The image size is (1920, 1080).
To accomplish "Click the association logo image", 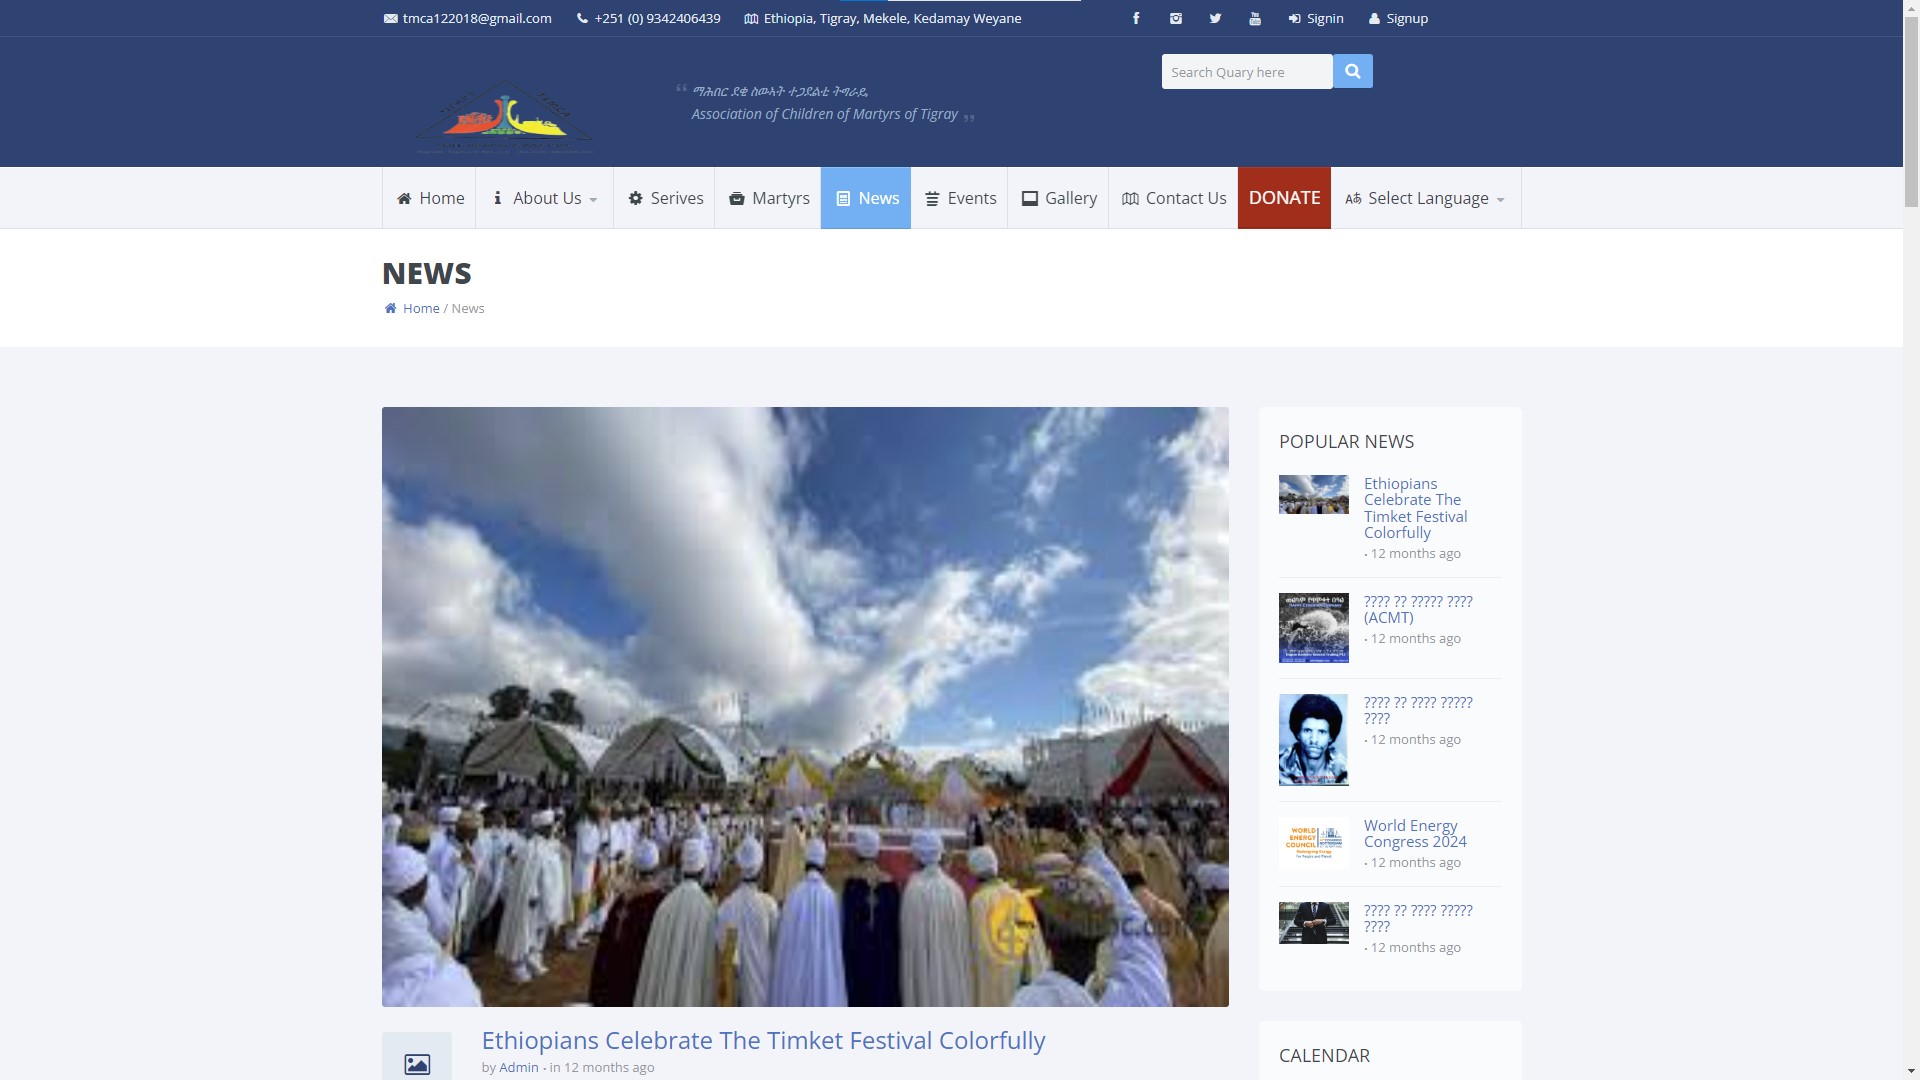I will tap(504, 117).
